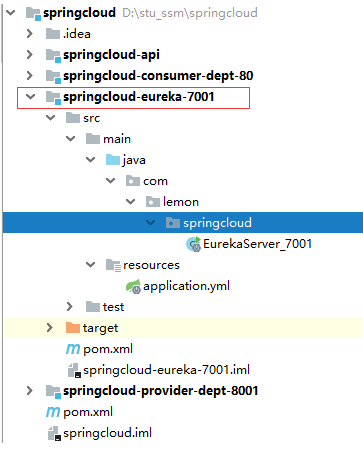The height and width of the screenshot is (453, 363).
Task: Select the main folder name
Action: pyautogui.click(x=117, y=139)
